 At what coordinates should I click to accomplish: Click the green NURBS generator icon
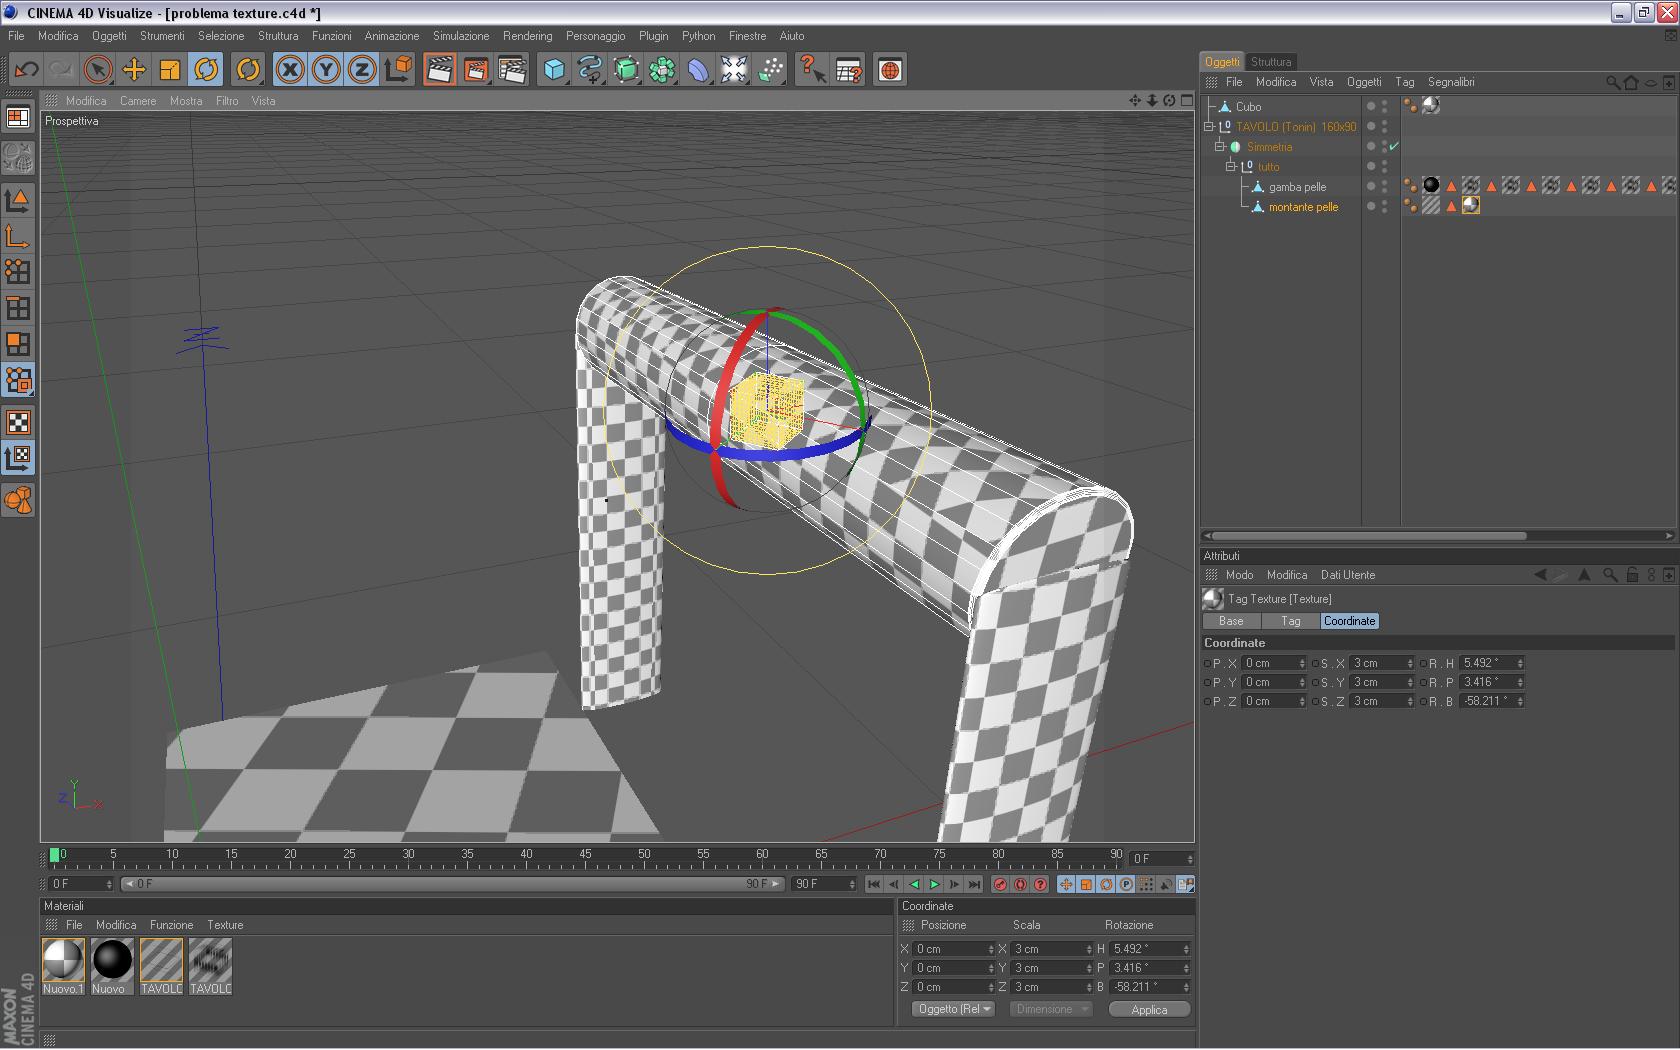(626, 69)
